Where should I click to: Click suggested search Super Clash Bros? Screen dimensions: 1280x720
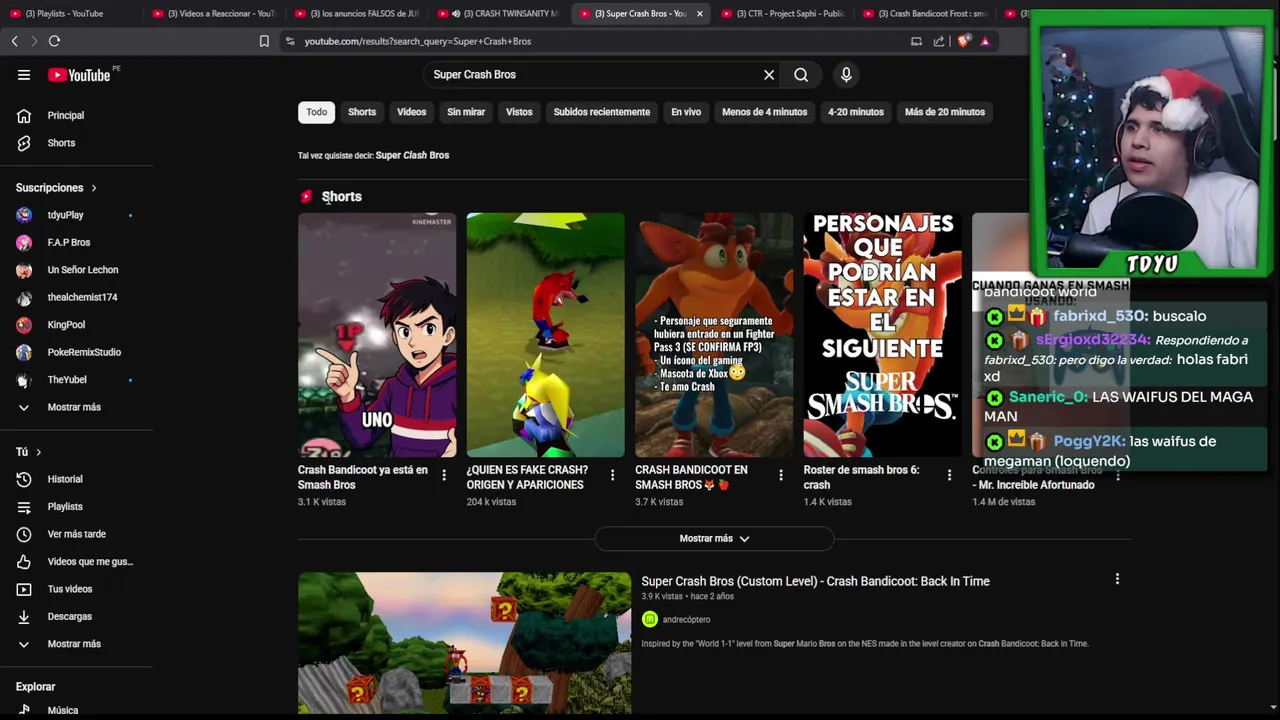pyautogui.click(x=412, y=156)
